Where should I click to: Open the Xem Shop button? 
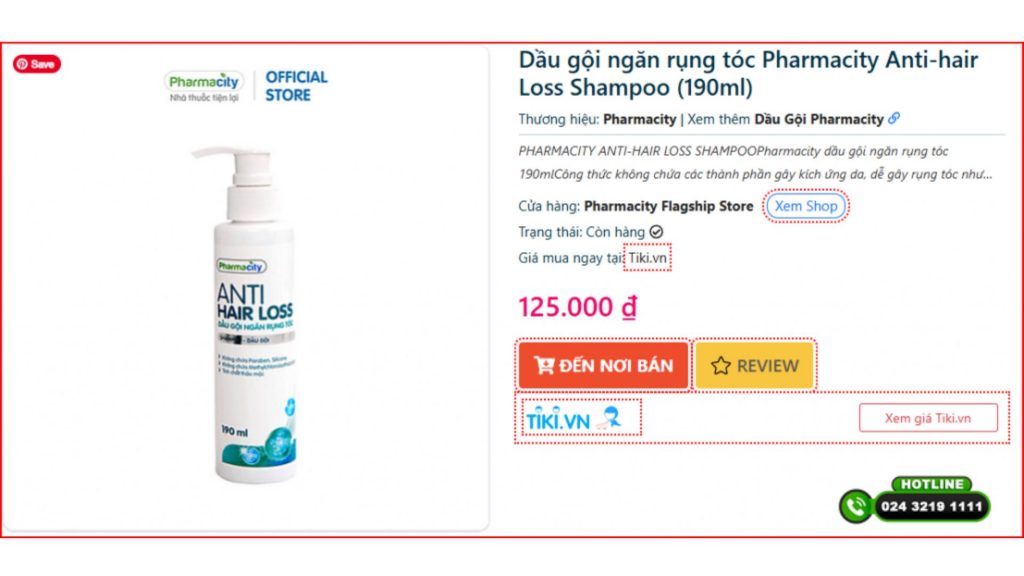pyautogui.click(x=806, y=206)
